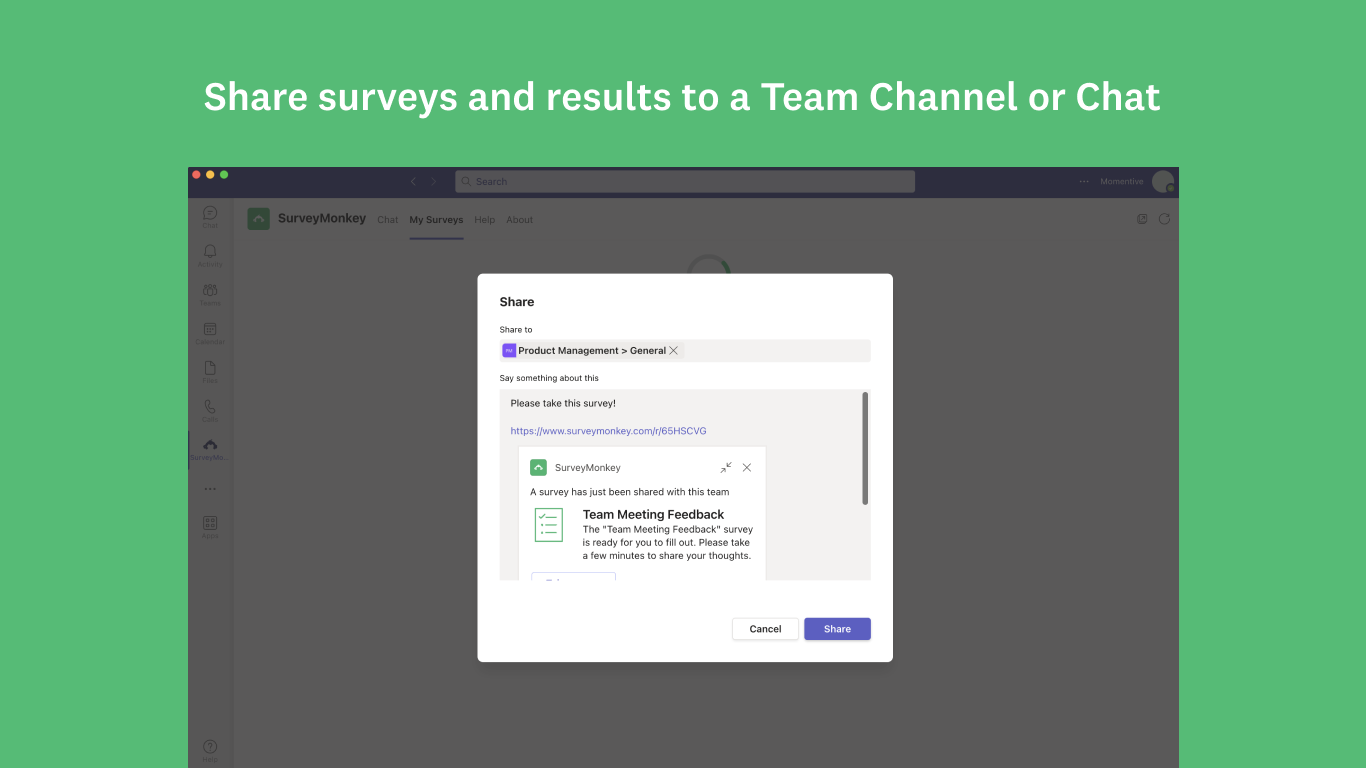The width and height of the screenshot is (1366, 768).
Task: Go forward with the right arrow
Action: (434, 181)
